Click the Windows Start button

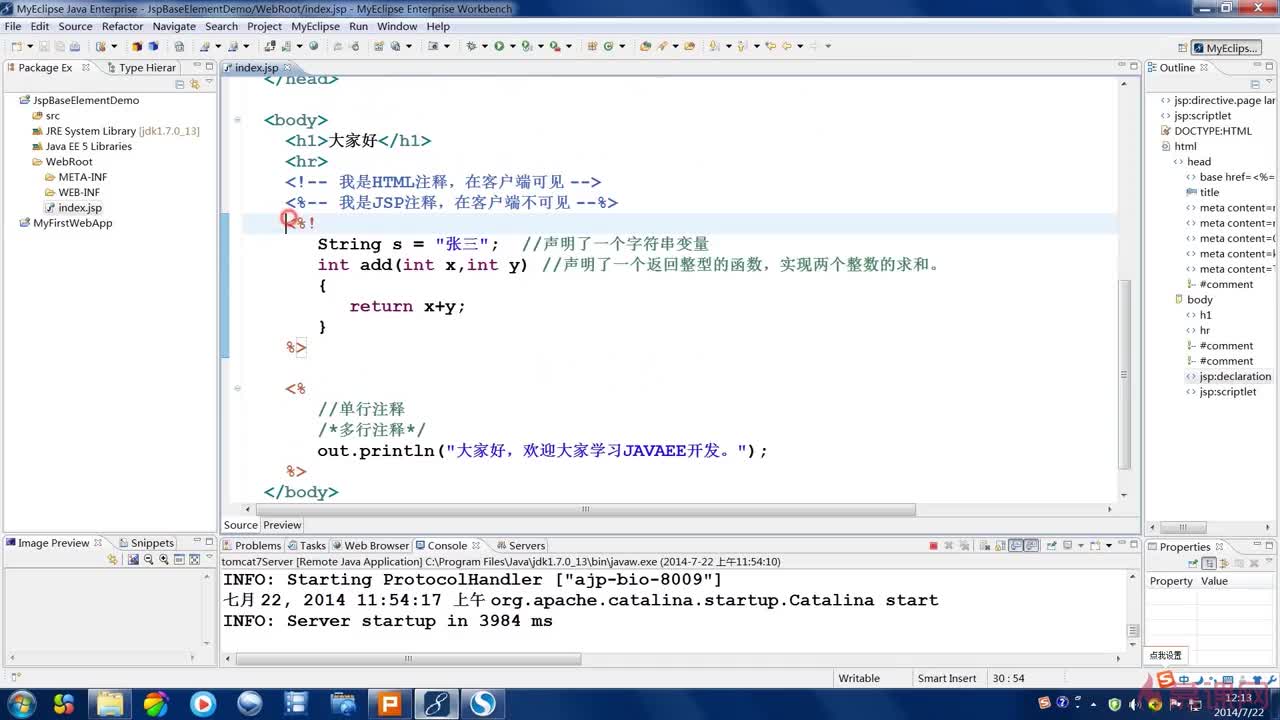pos(20,703)
